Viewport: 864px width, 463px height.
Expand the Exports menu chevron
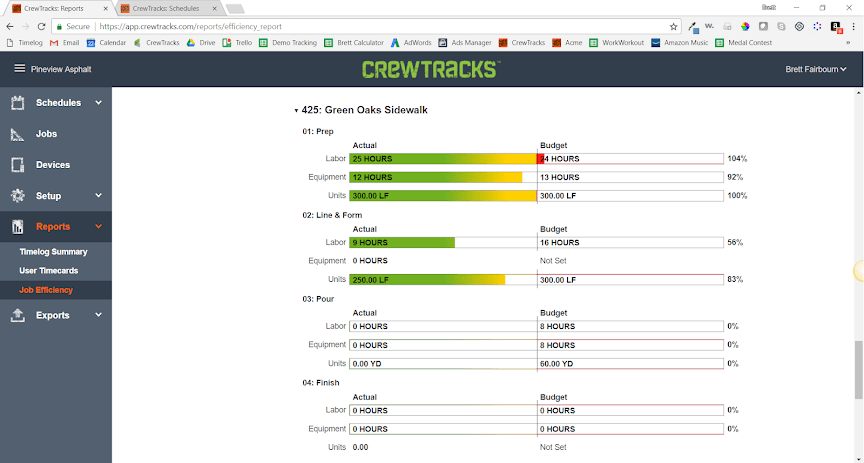click(98, 315)
